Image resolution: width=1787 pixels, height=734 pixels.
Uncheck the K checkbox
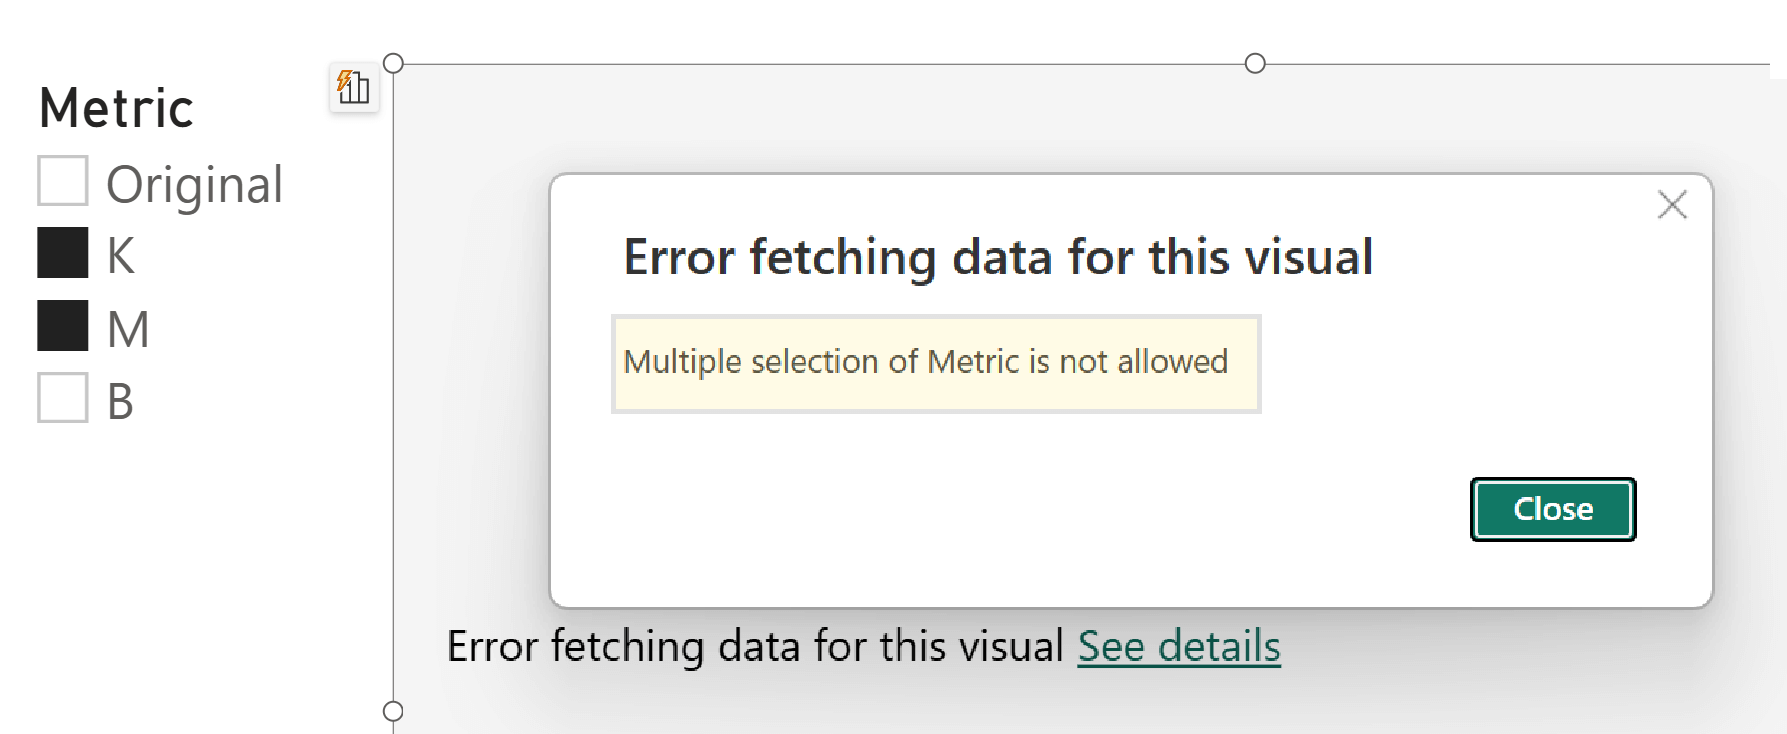[x=63, y=253]
